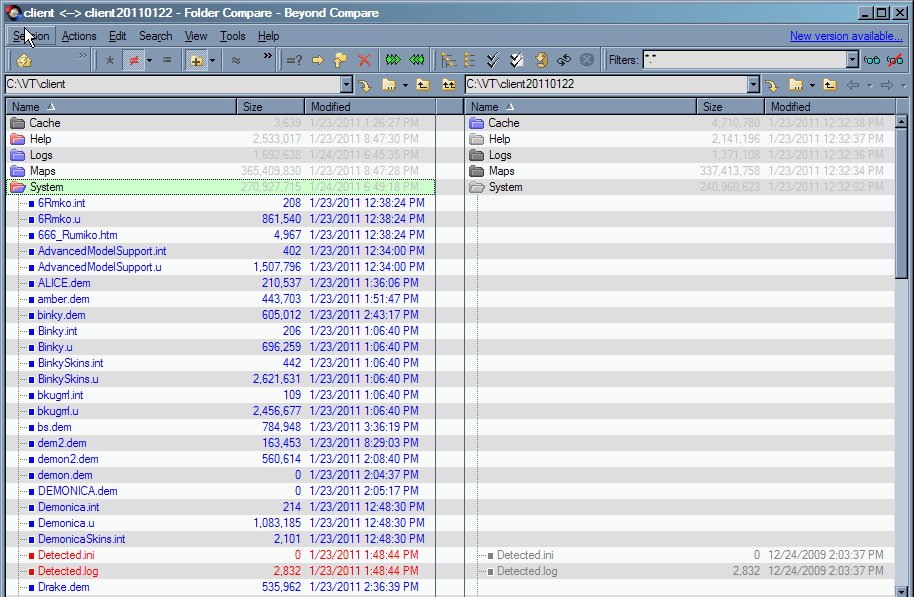Image resolution: width=914 pixels, height=597 pixels.
Task: Click the Up One Level Both Sides icon
Action: tap(448, 85)
